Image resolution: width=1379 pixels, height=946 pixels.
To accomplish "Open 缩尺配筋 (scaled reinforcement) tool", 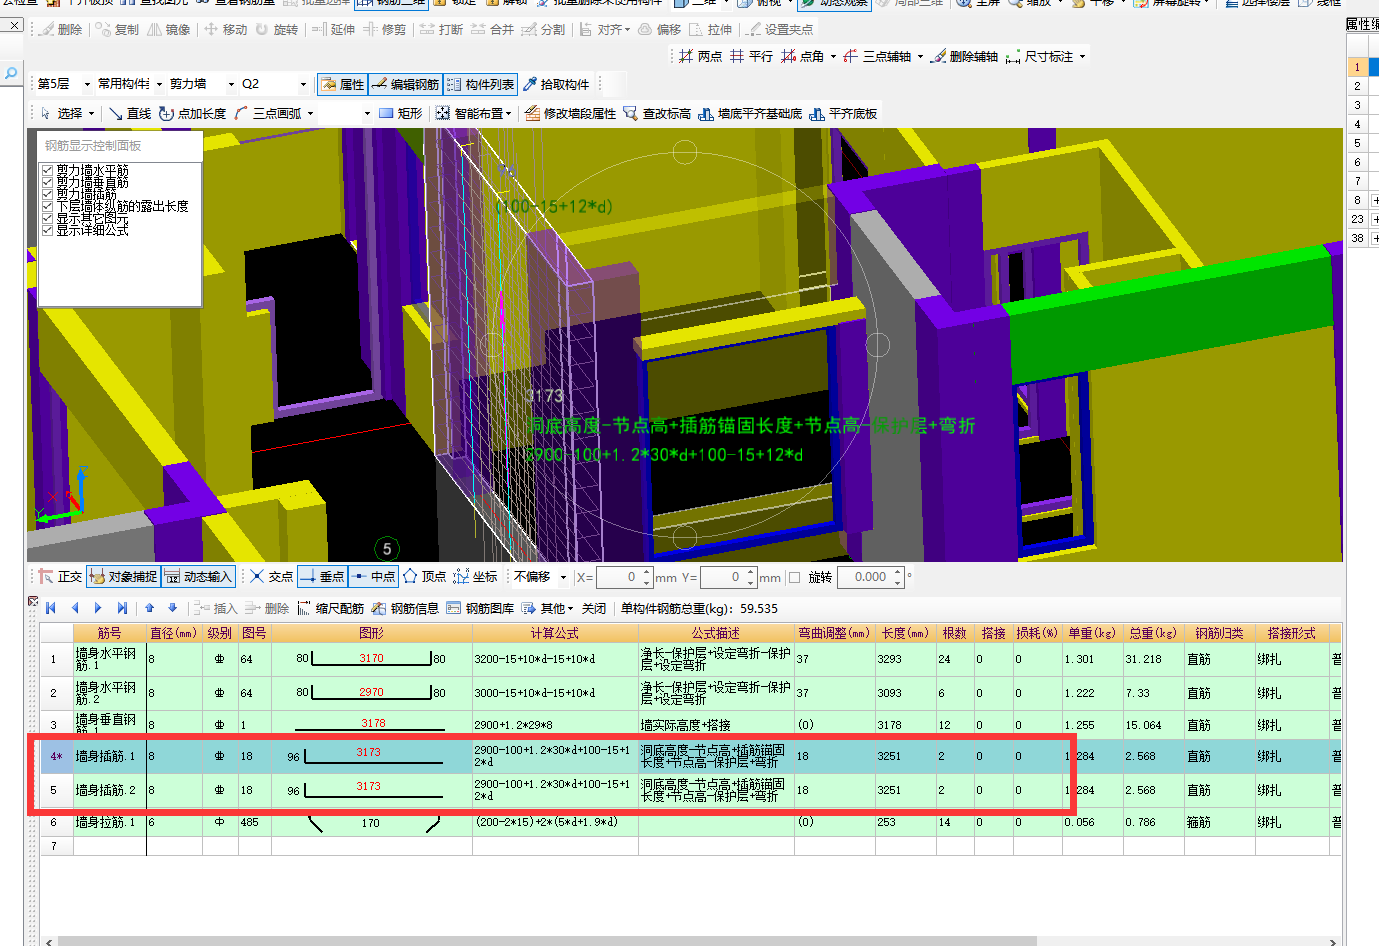I will click(330, 608).
